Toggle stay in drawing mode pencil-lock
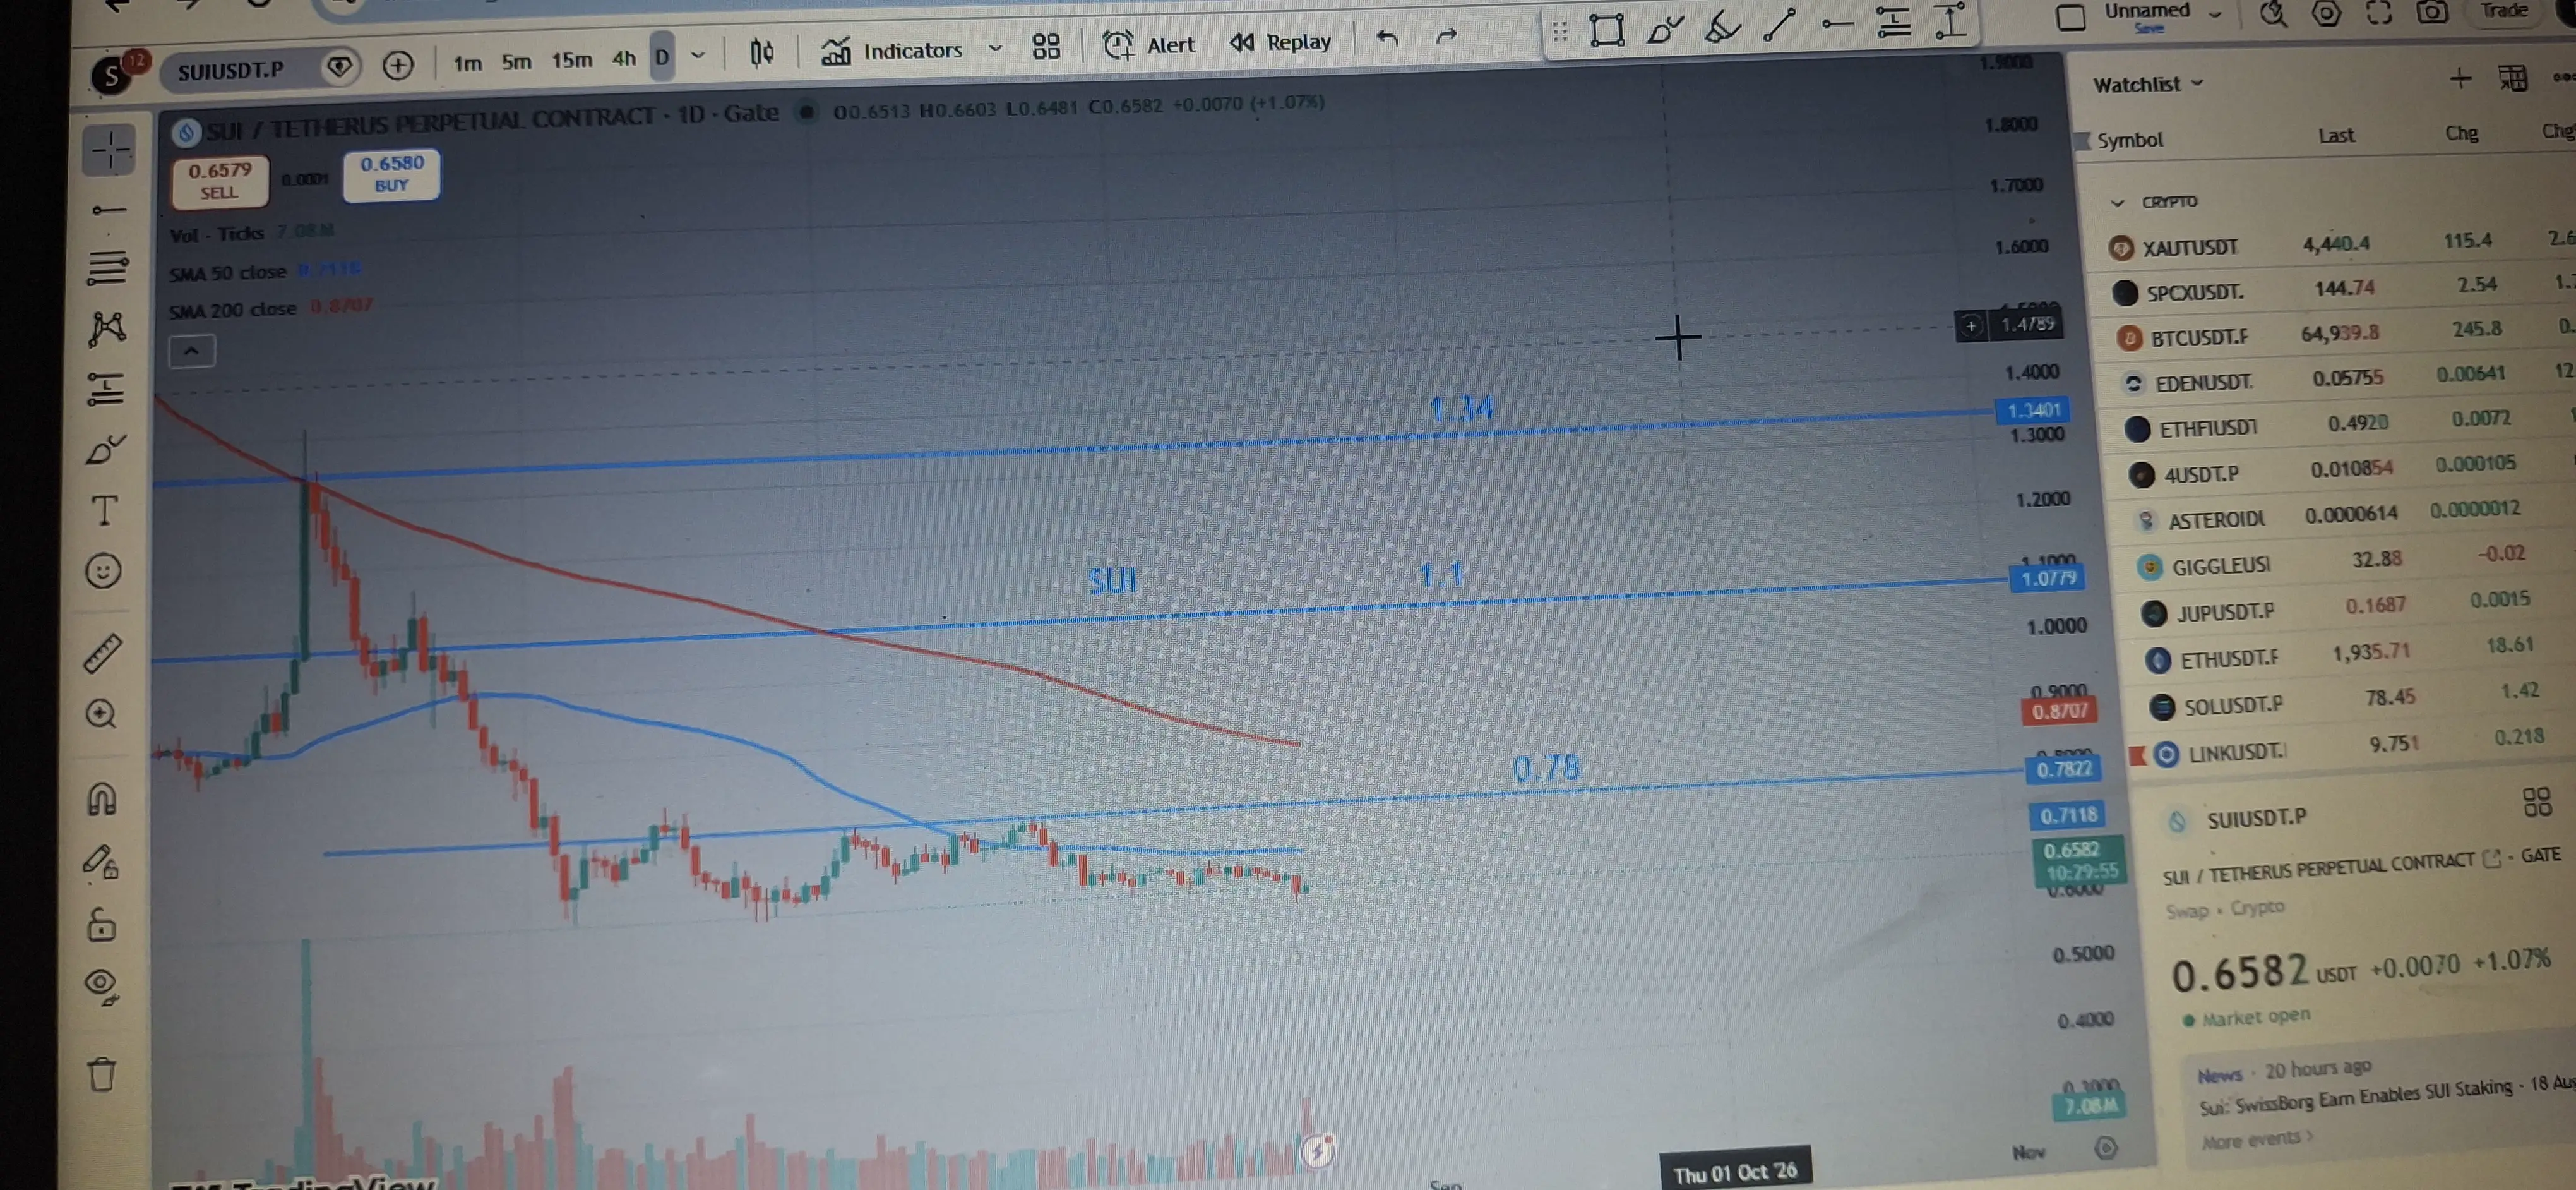Viewport: 2576px width, 1190px height. pos(101,861)
